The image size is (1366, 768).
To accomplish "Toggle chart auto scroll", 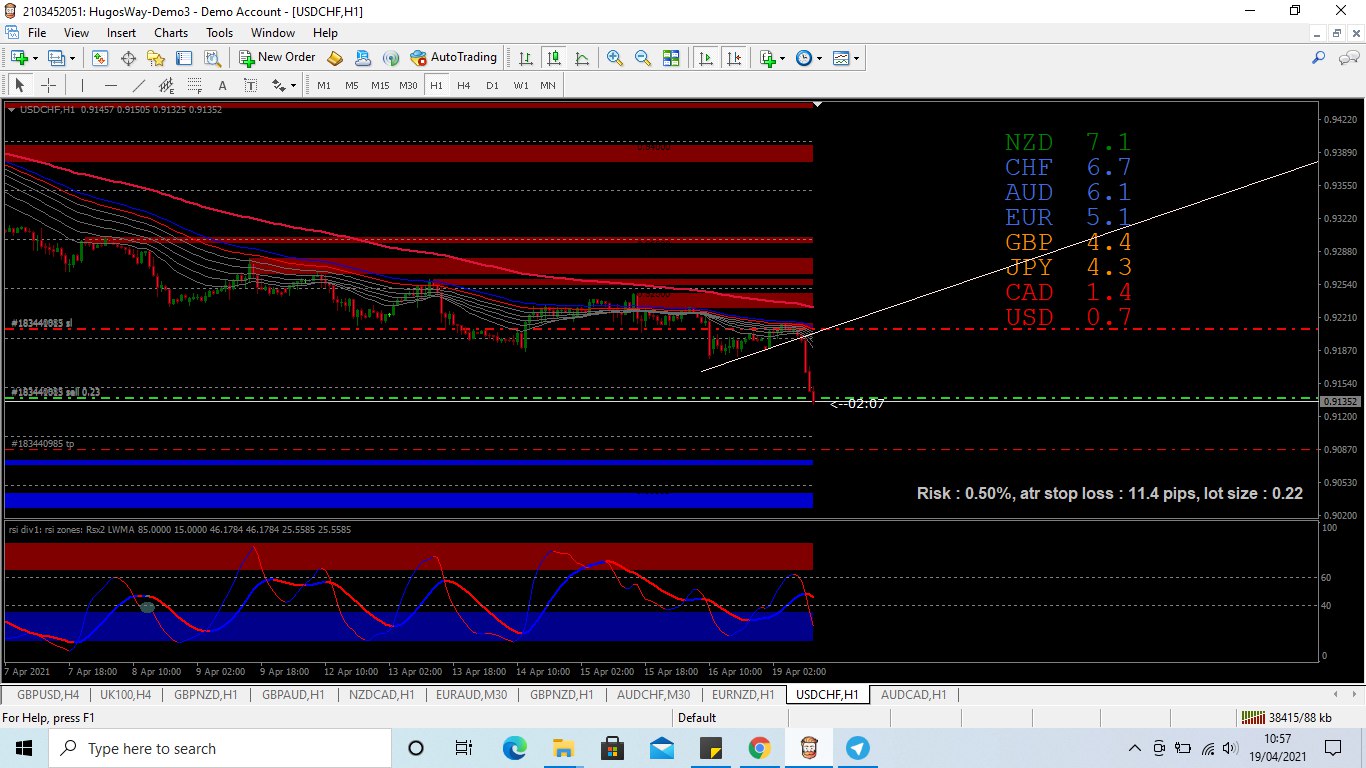I will tap(706, 58).
